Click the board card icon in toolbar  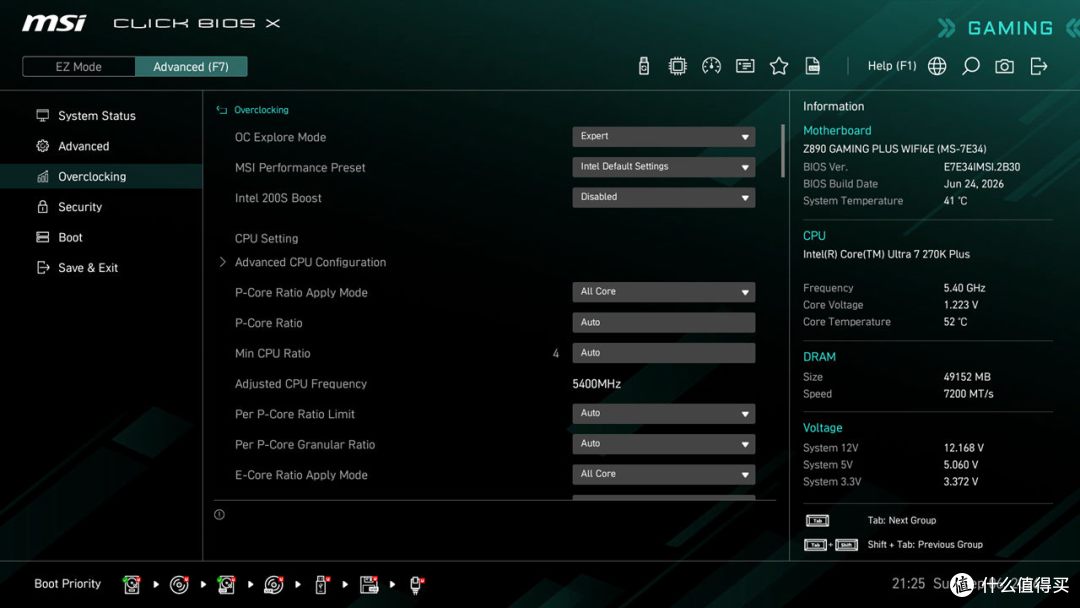click(x=745, y=66)
